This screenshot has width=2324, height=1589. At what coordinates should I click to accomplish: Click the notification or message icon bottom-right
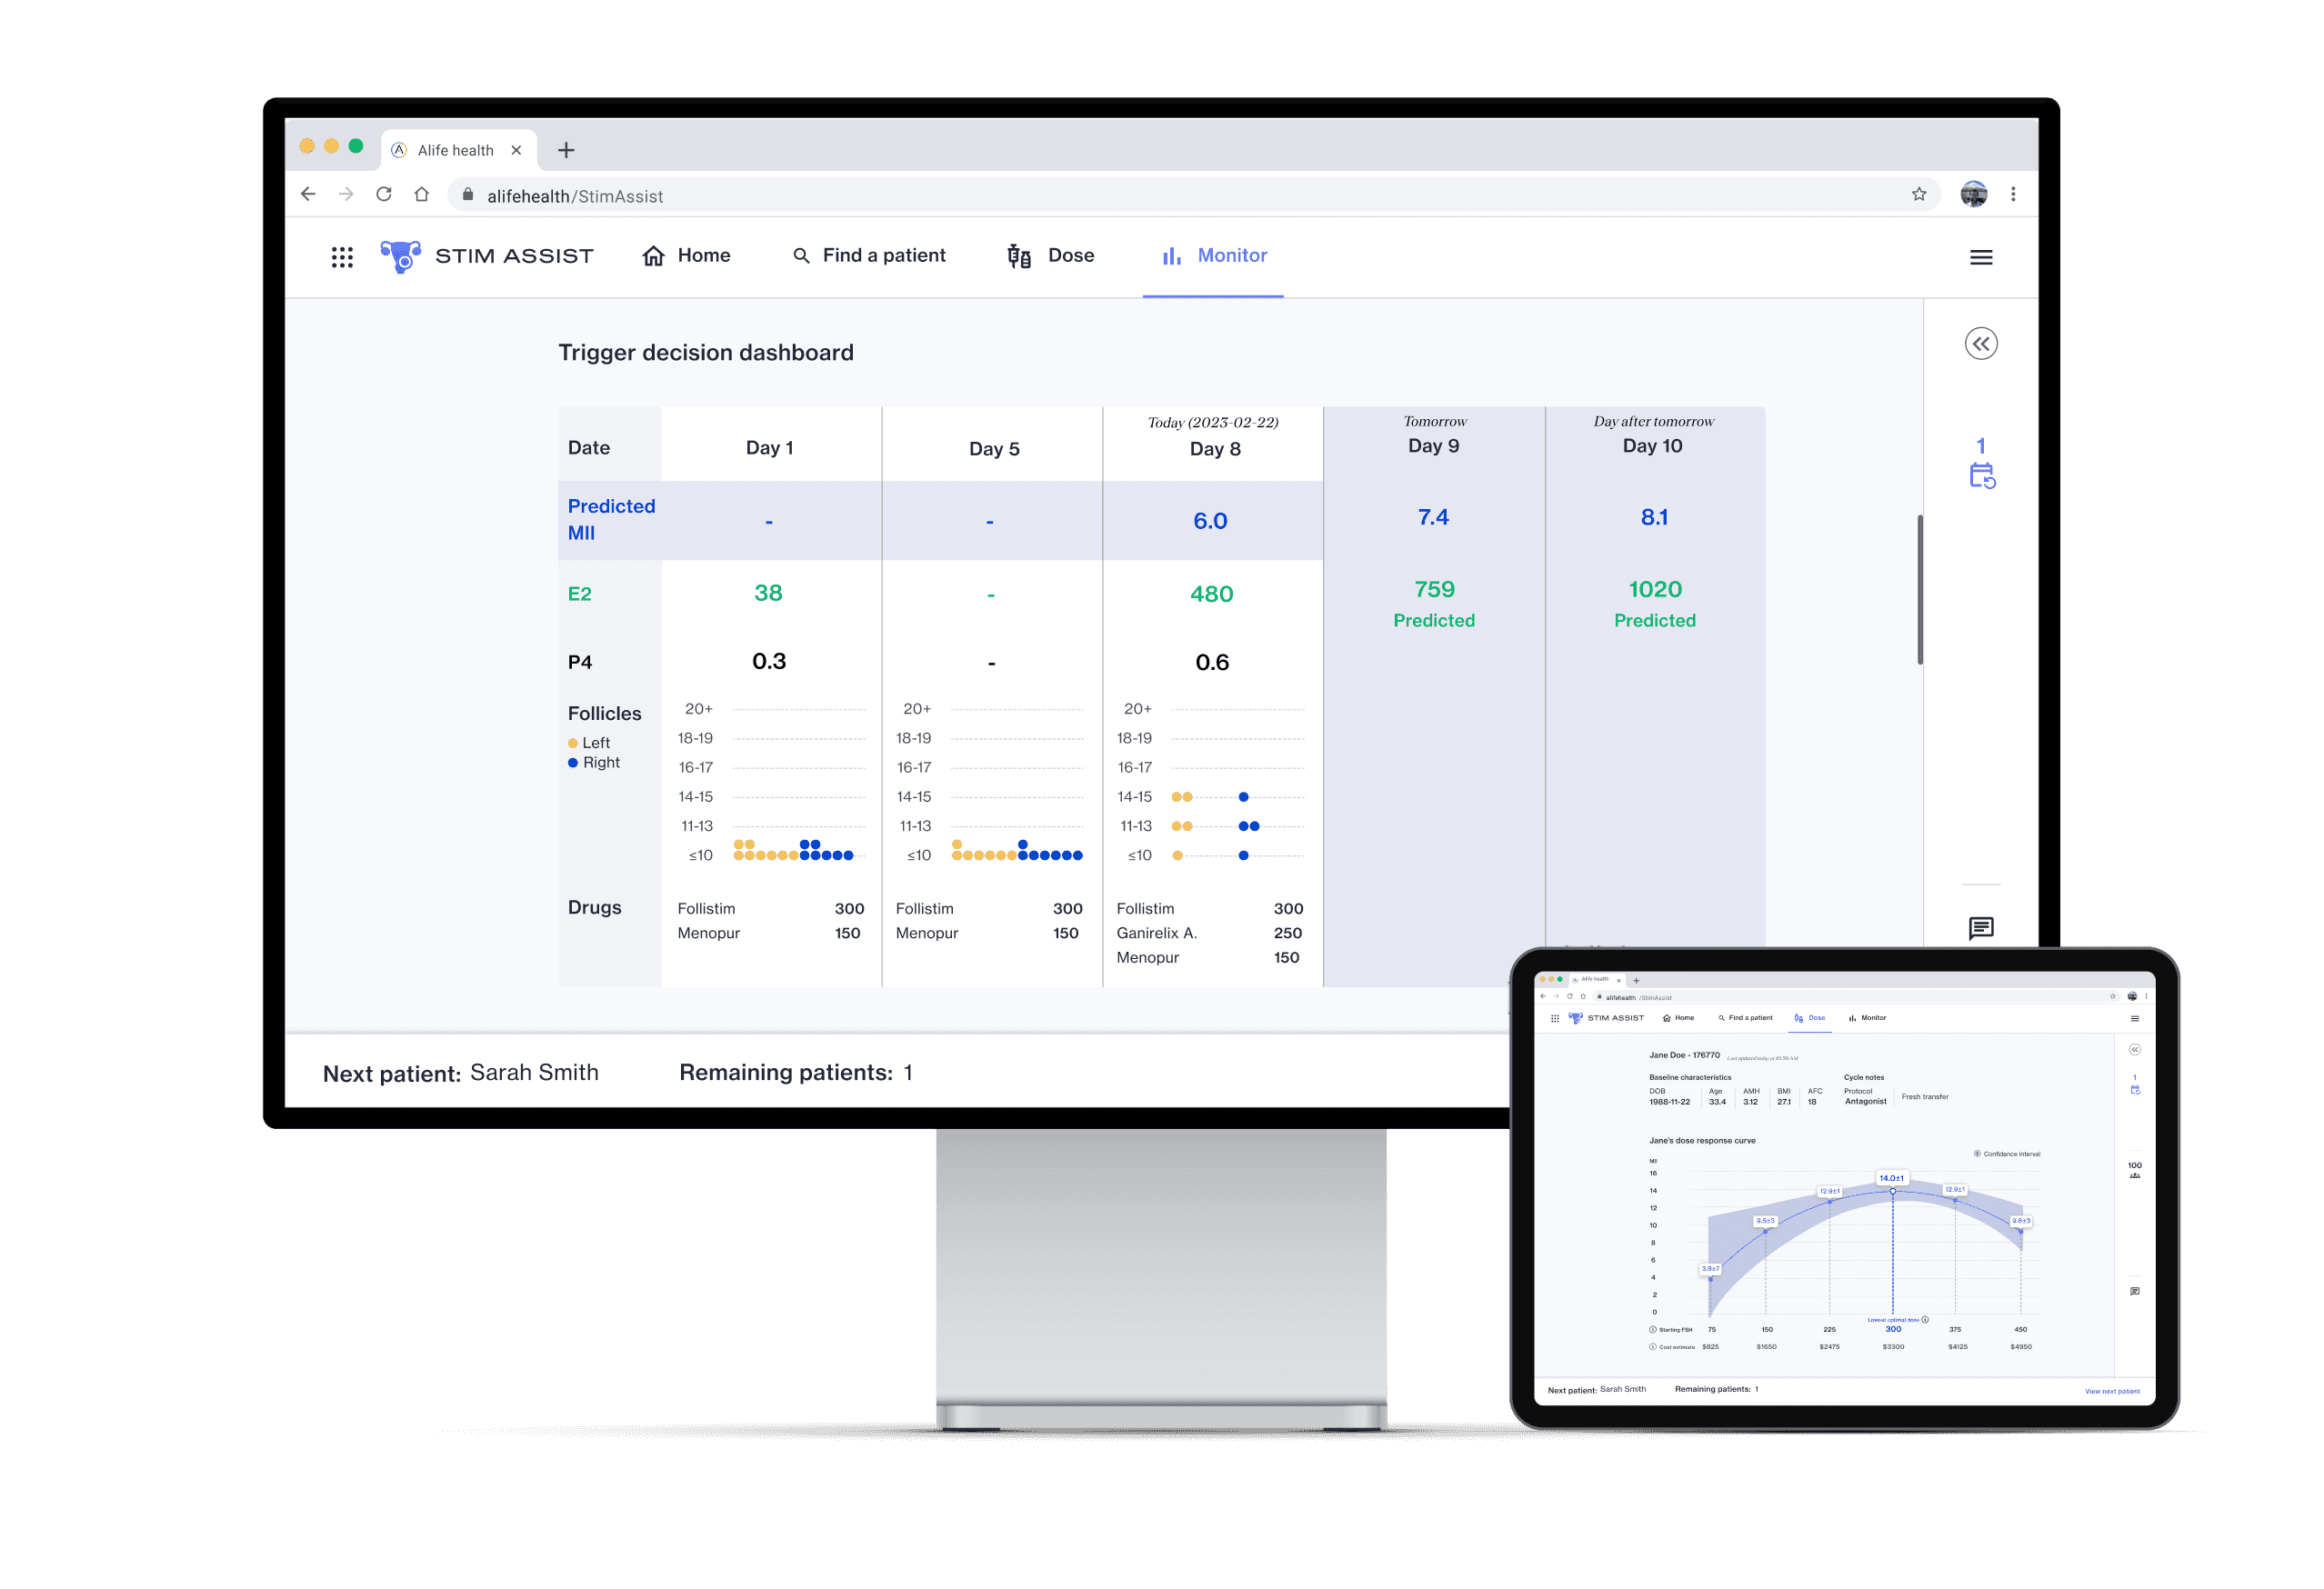click(1981, 931)
